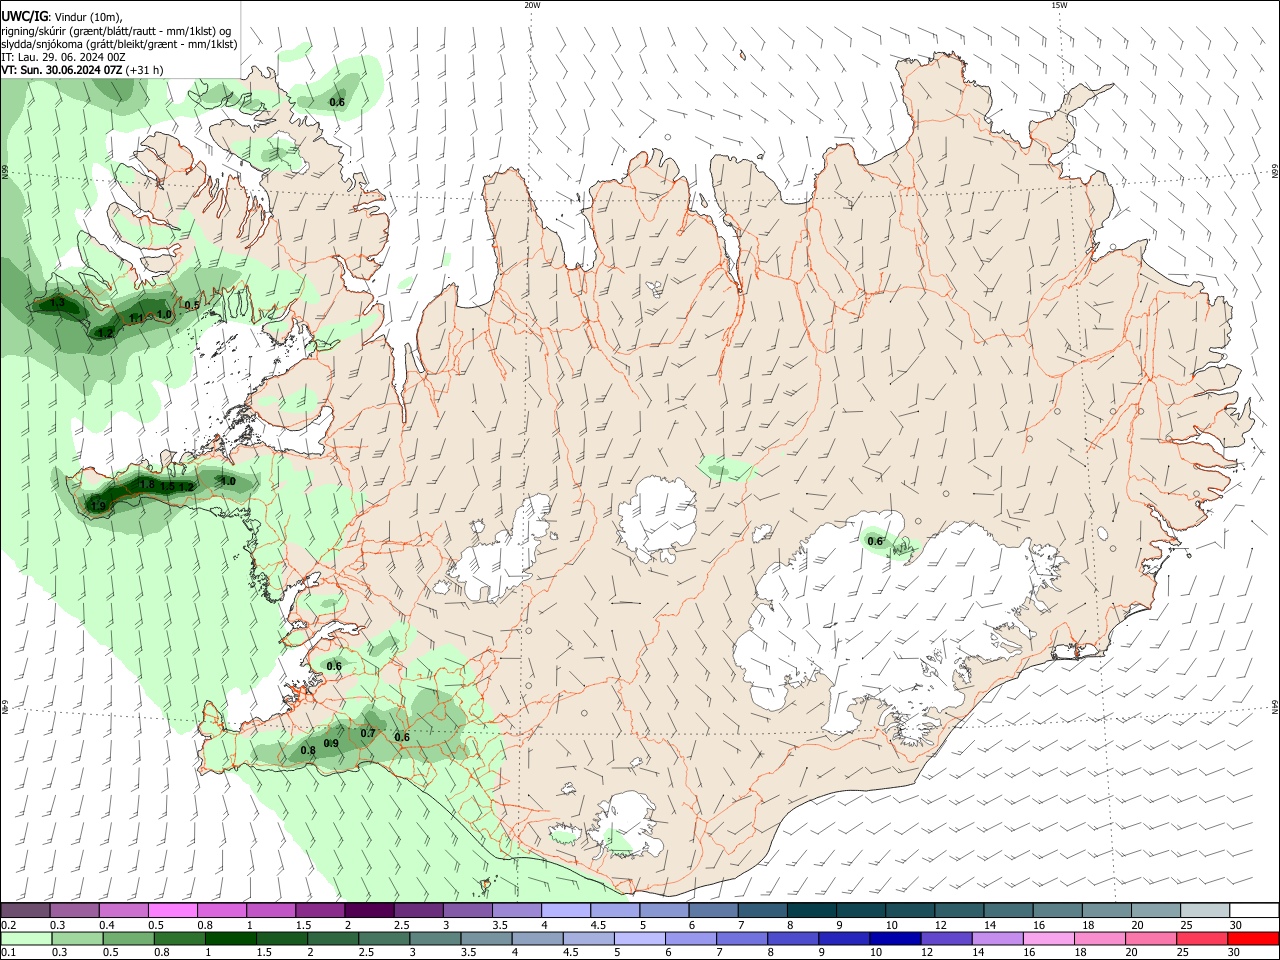
Task: Click the '64N' latitude label on right edge
Action: 1275,707
